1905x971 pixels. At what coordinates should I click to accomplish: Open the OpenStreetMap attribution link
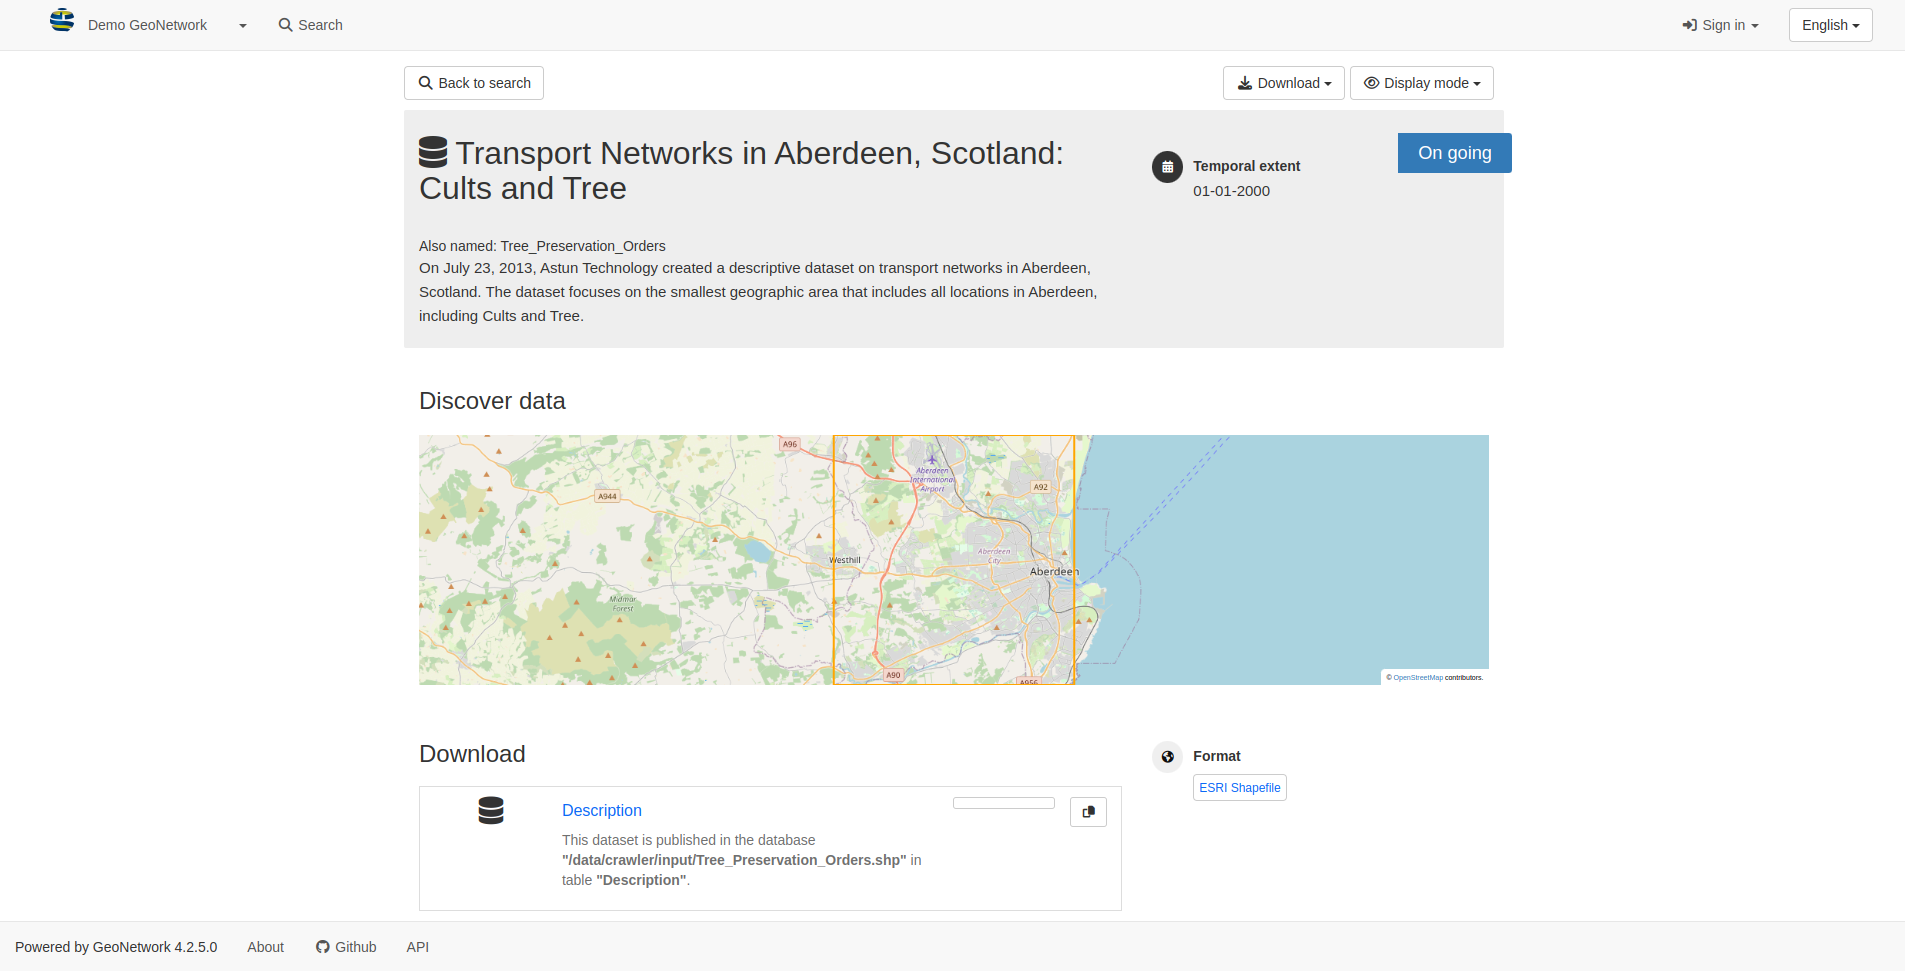coord(1418,678)
